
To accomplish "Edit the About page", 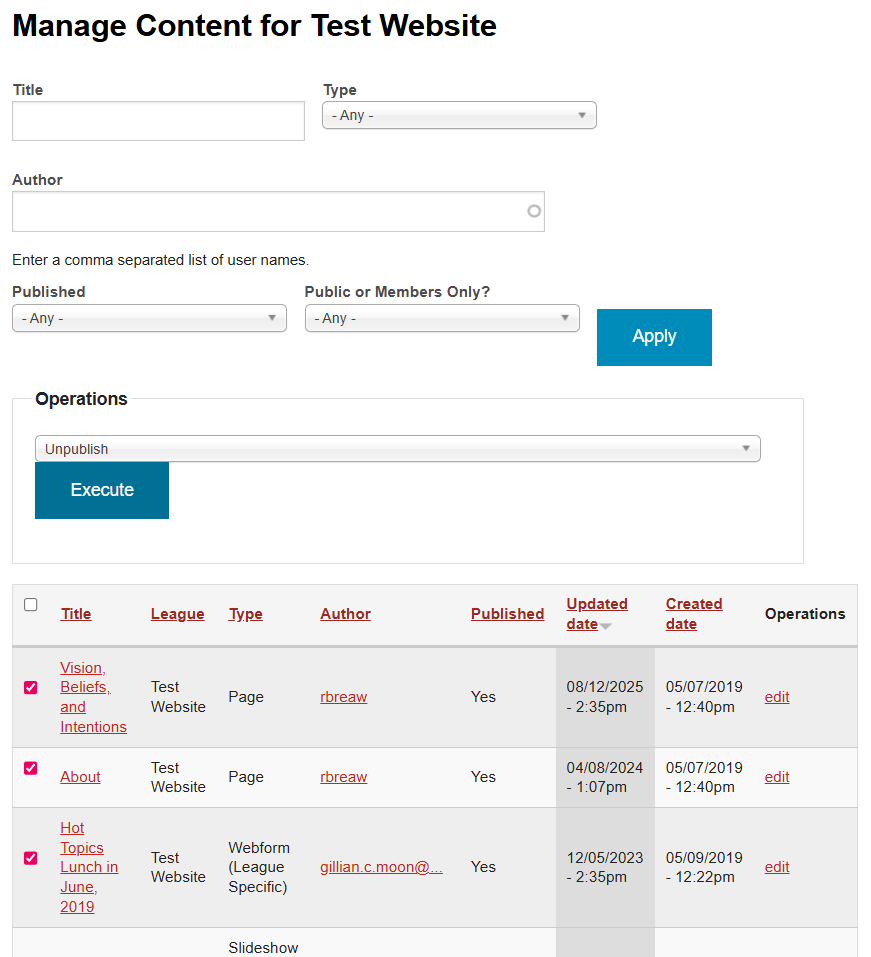I will pyautogui.click(x=776, y=777).
